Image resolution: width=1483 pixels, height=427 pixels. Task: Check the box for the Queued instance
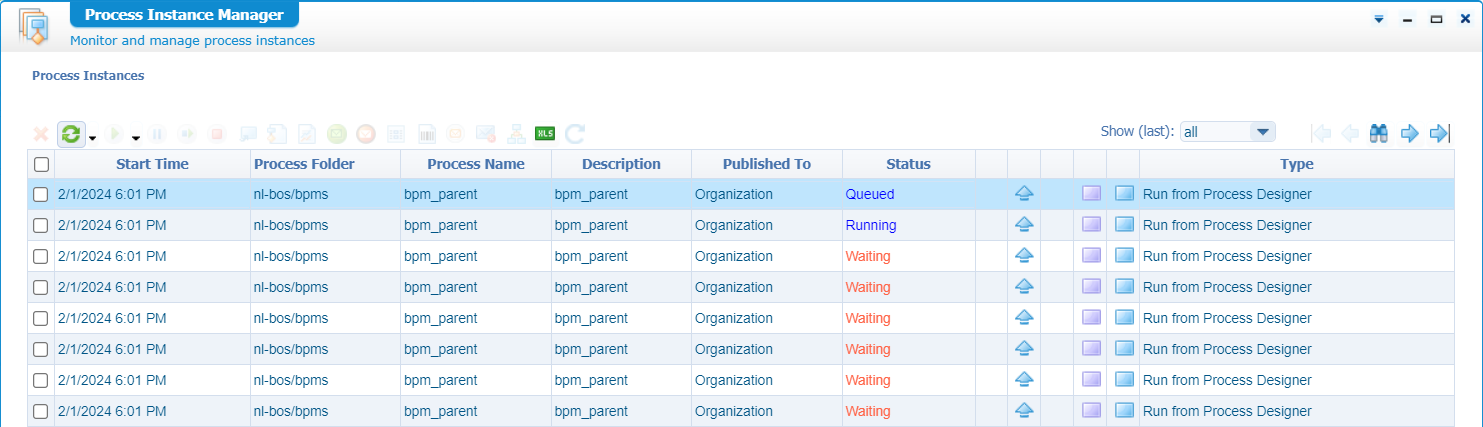click(41, 195)
